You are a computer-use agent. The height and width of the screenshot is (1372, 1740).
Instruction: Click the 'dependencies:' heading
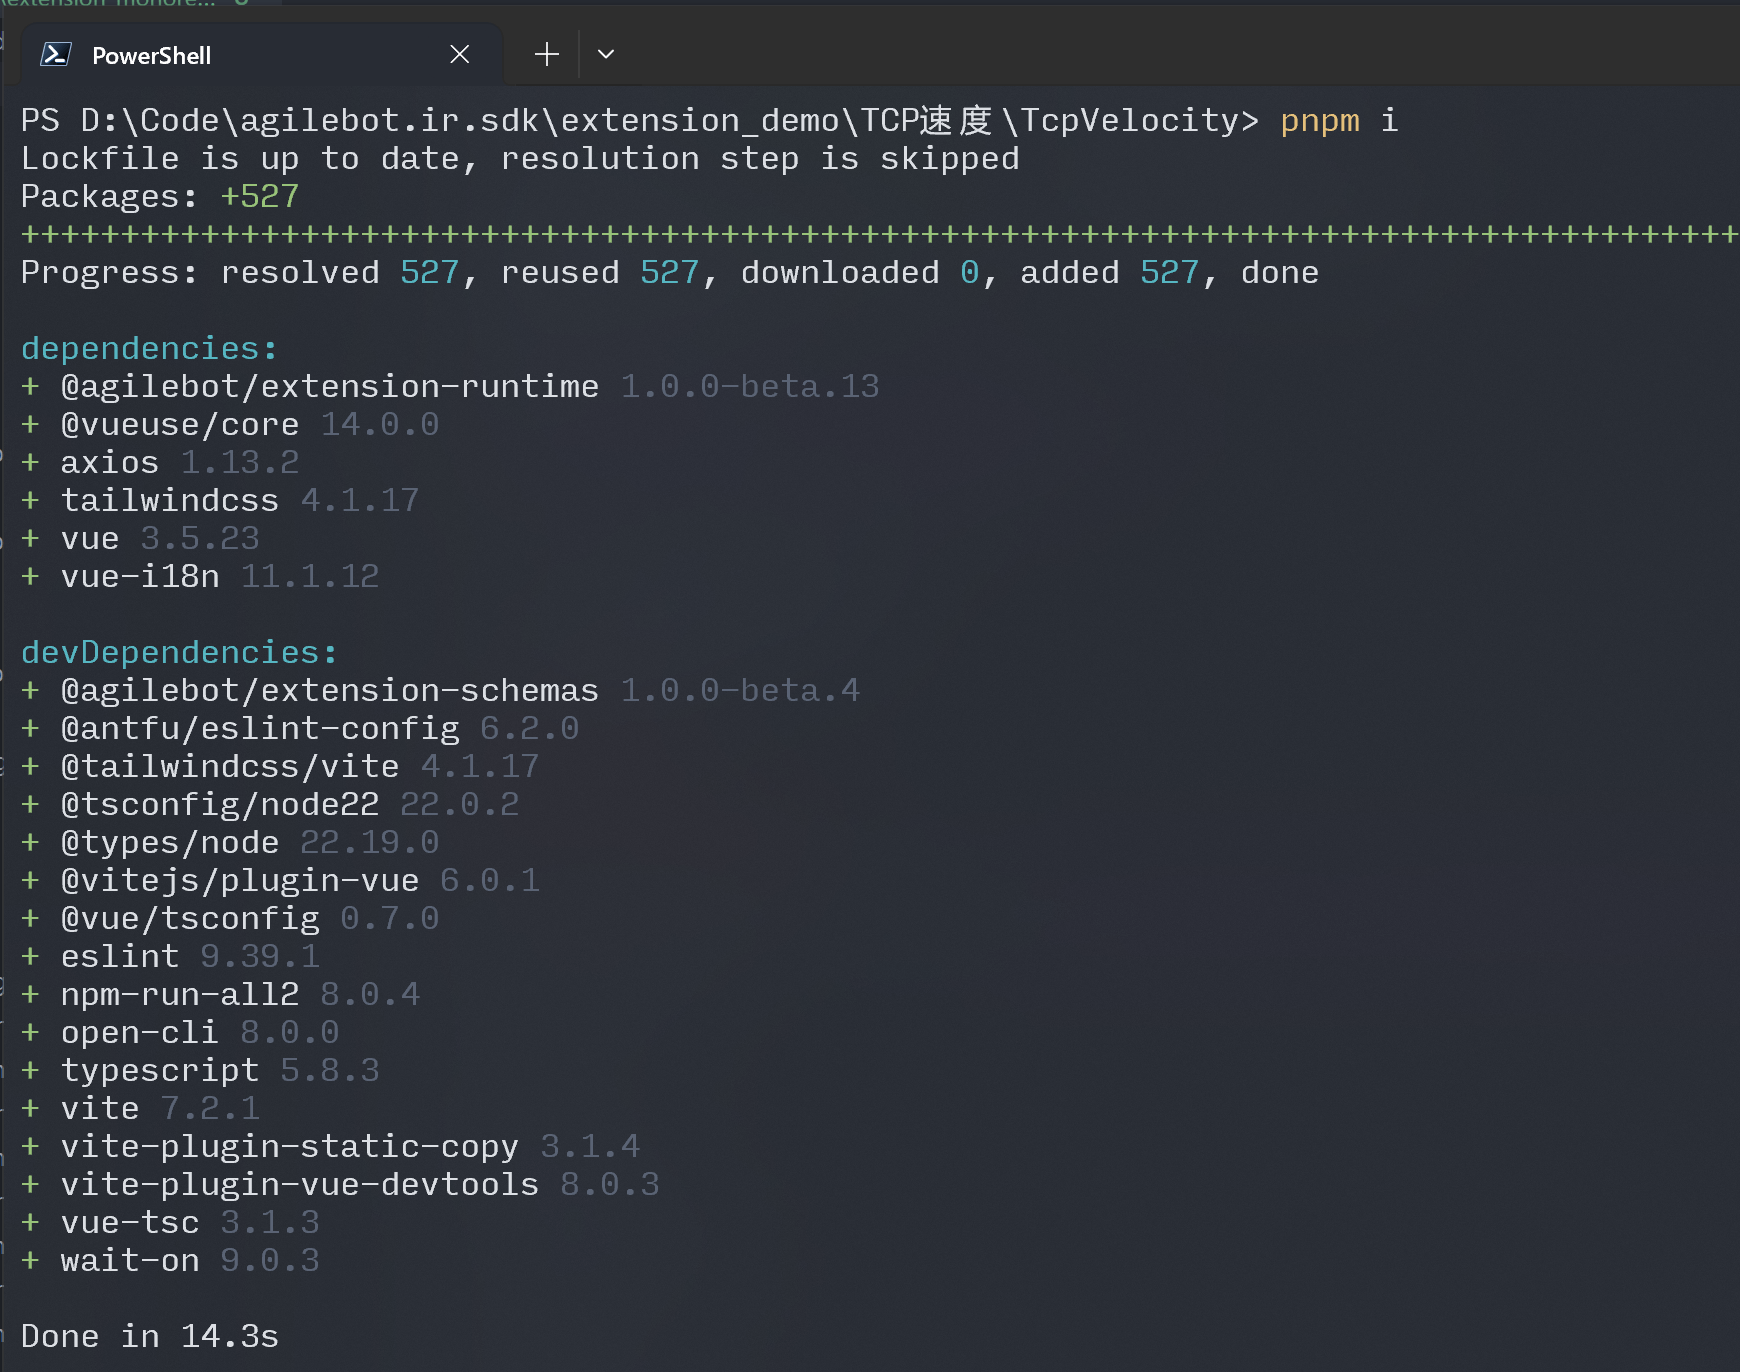(x=149, y=349)
